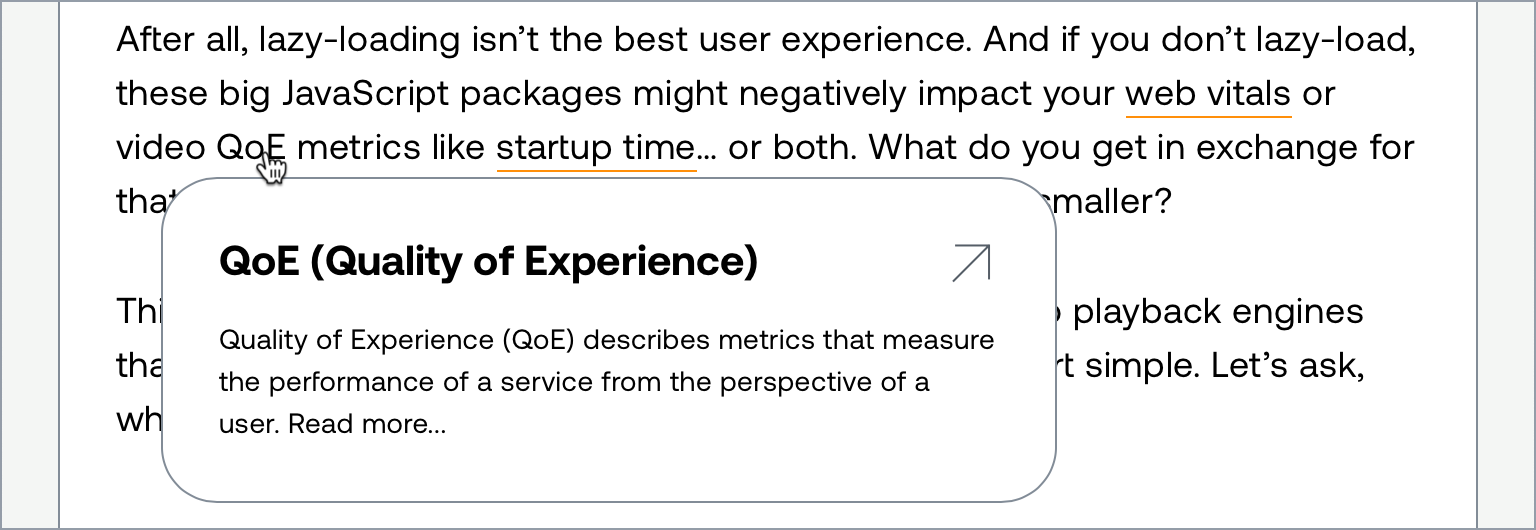Select the "QoE (Quality of Experience)" popup heading

pyautogui.click(x=488, y=261)
